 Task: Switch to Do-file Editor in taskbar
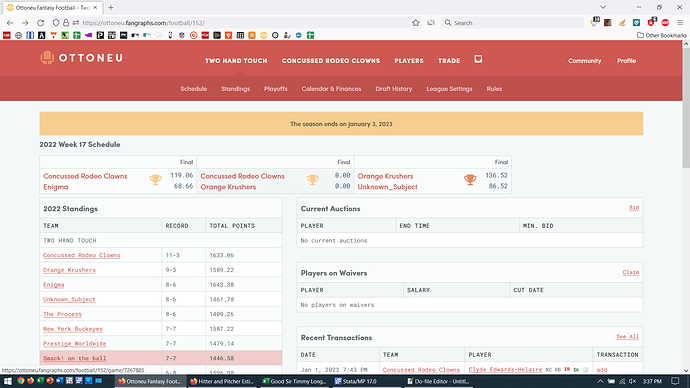(439, 381)
